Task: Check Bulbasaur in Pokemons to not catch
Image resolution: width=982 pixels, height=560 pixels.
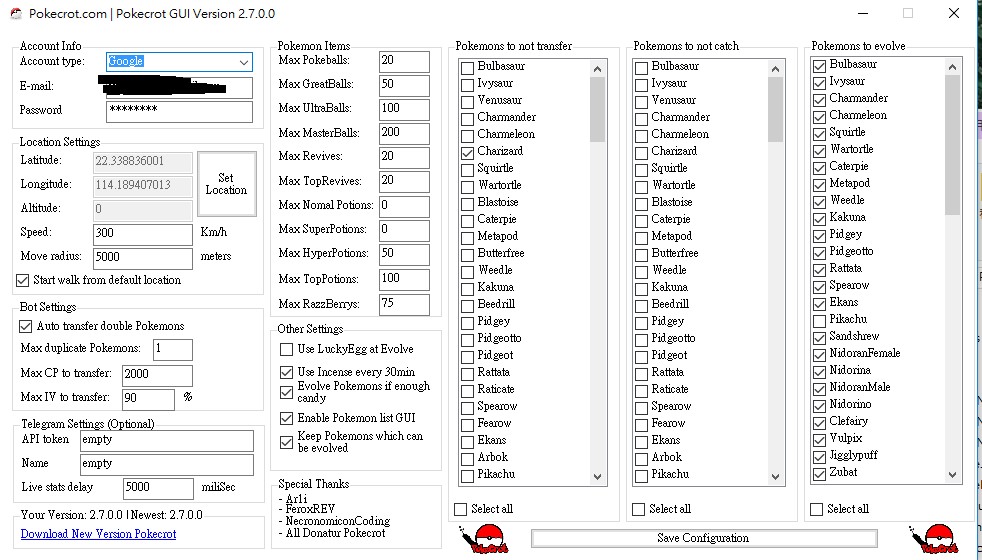Action: click(x=641, y=68)
